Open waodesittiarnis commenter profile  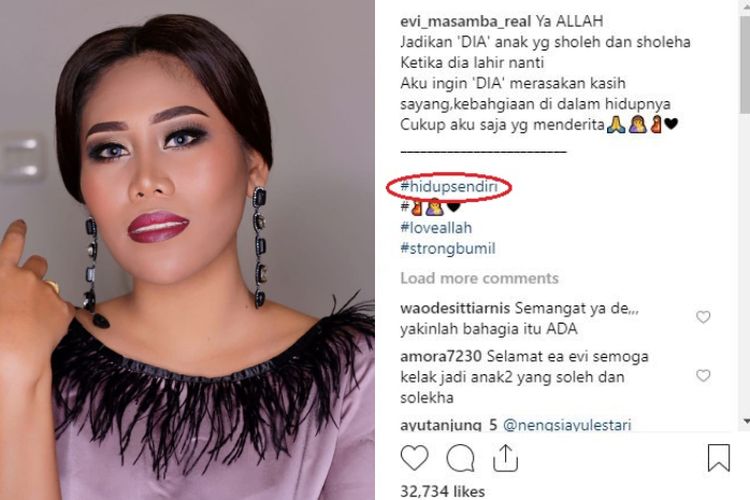455,308
